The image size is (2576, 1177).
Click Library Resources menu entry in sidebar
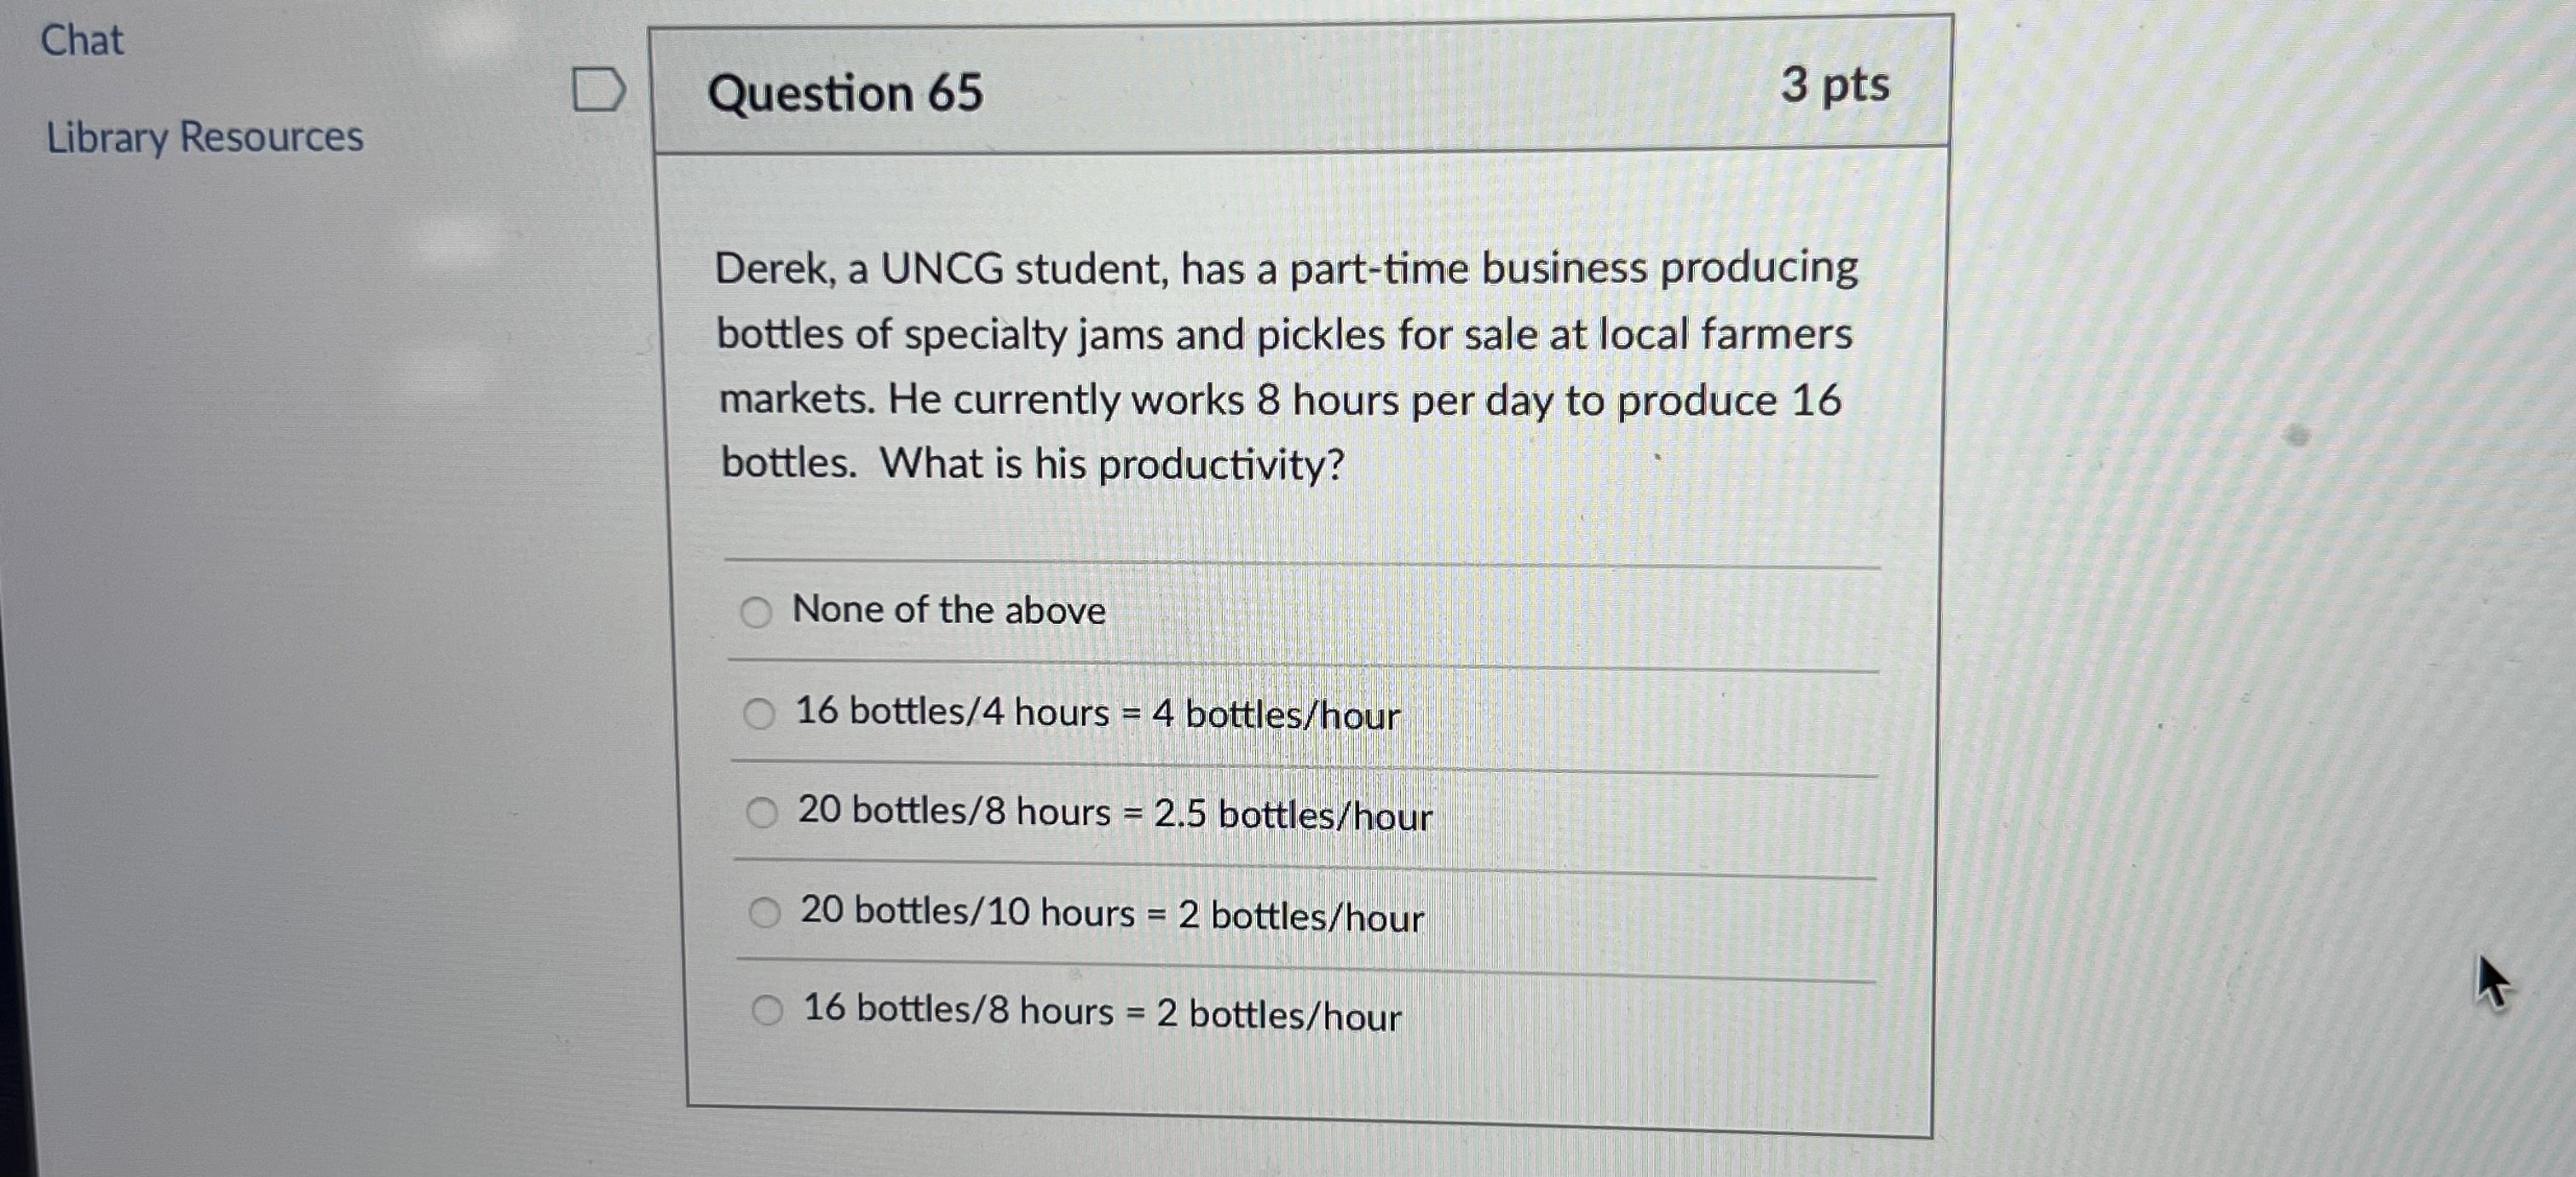coord(202,136)
